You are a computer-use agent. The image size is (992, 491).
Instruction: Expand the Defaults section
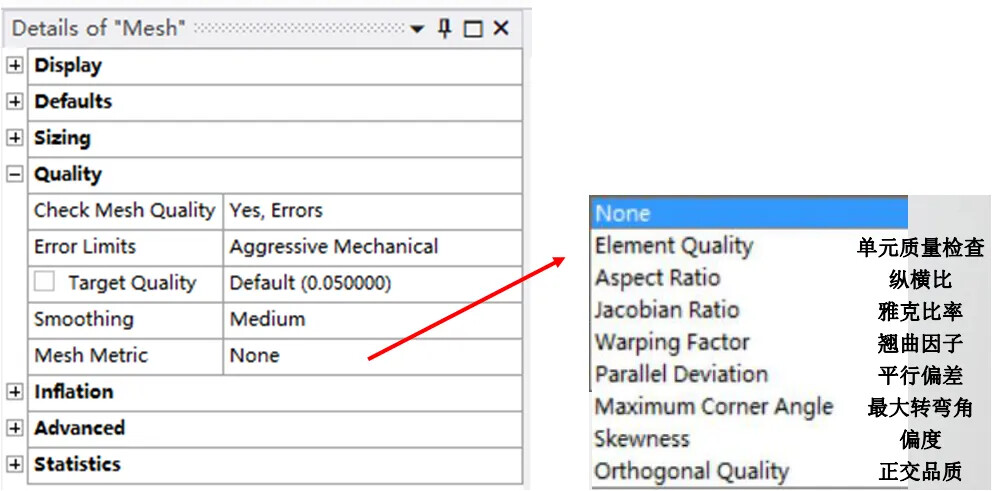(15, 102)
